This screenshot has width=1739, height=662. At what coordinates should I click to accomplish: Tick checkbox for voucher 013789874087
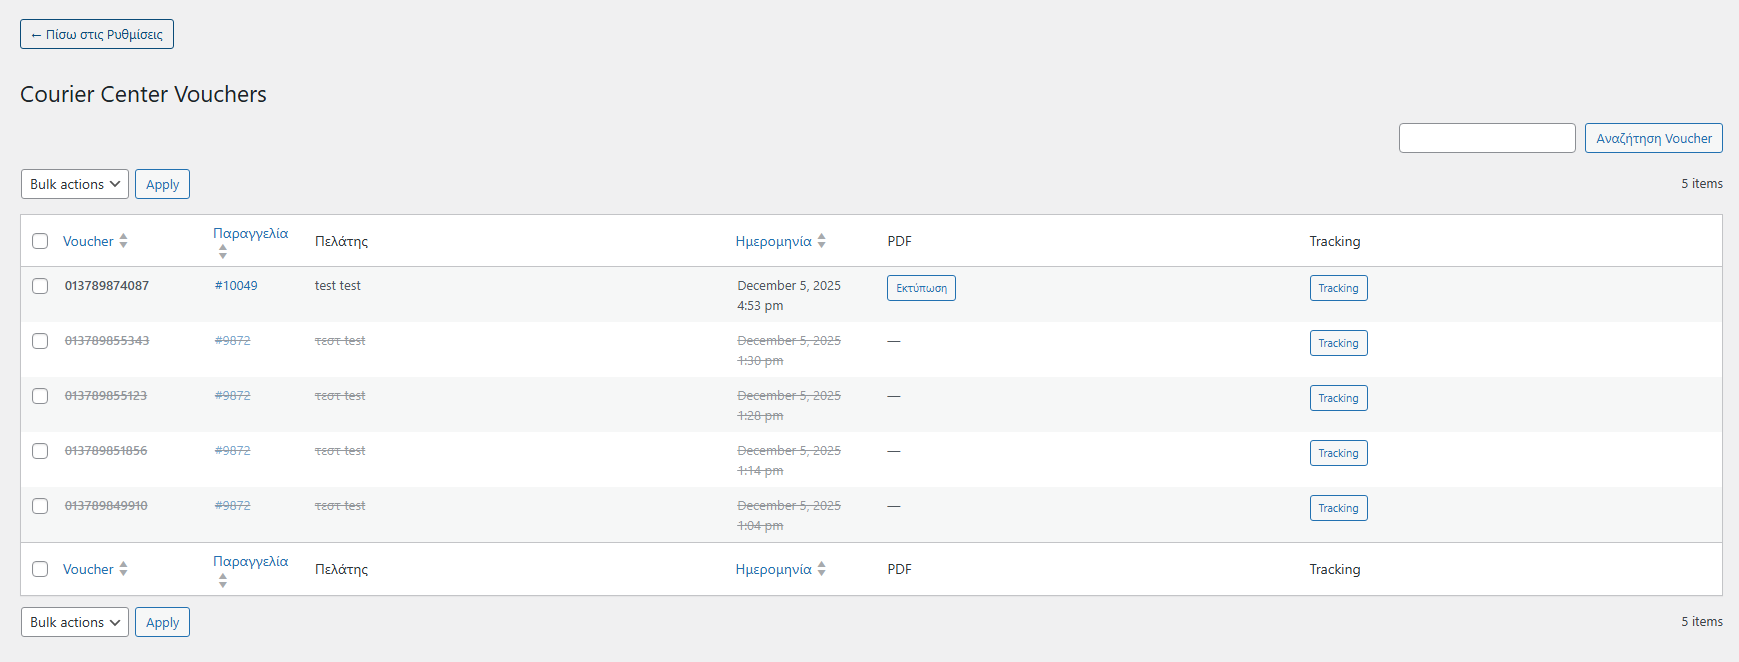pos(40,286)
